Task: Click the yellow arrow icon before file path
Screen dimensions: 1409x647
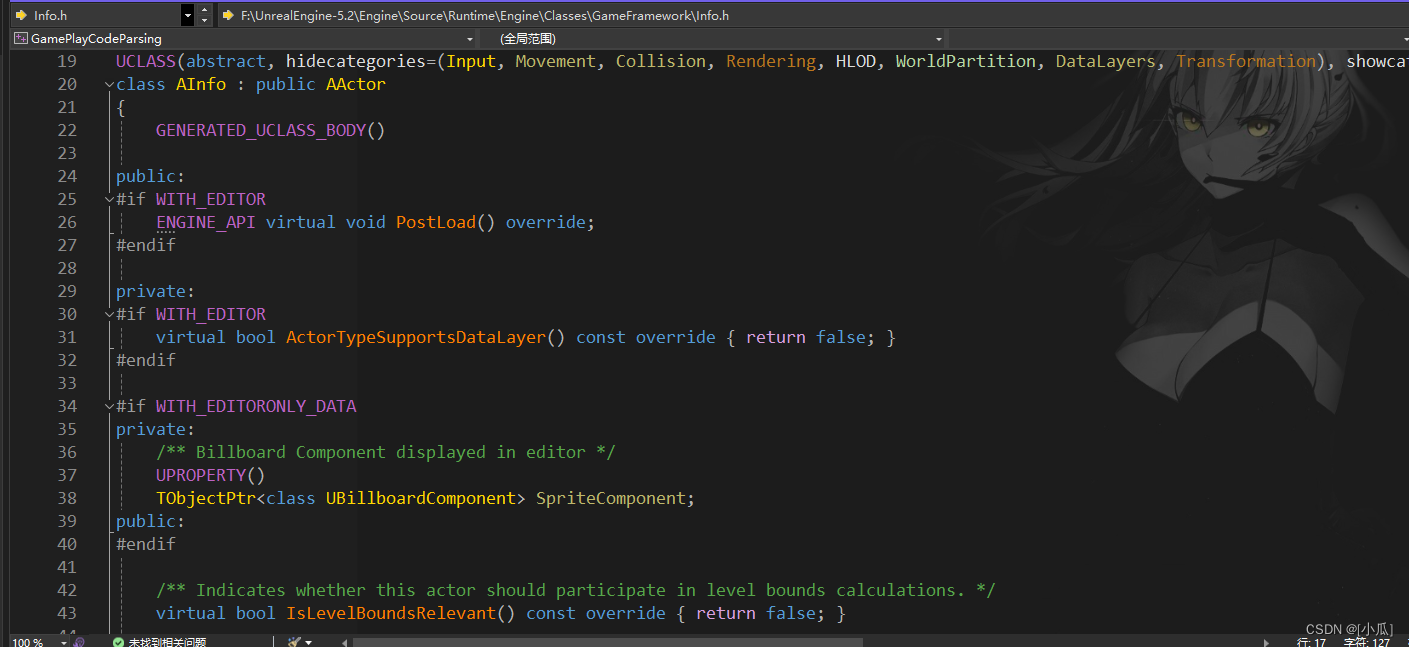Action: [x=228, y=15]
